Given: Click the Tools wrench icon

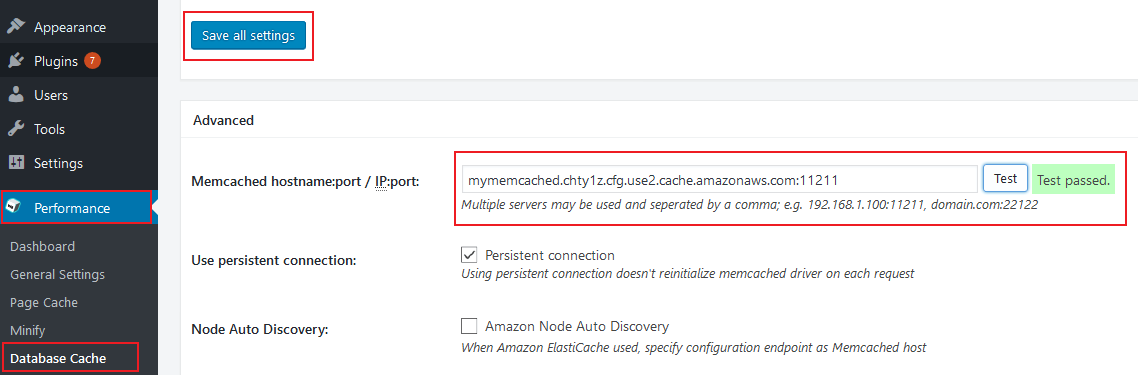Looking at the screenshot, I should [16, 129].
